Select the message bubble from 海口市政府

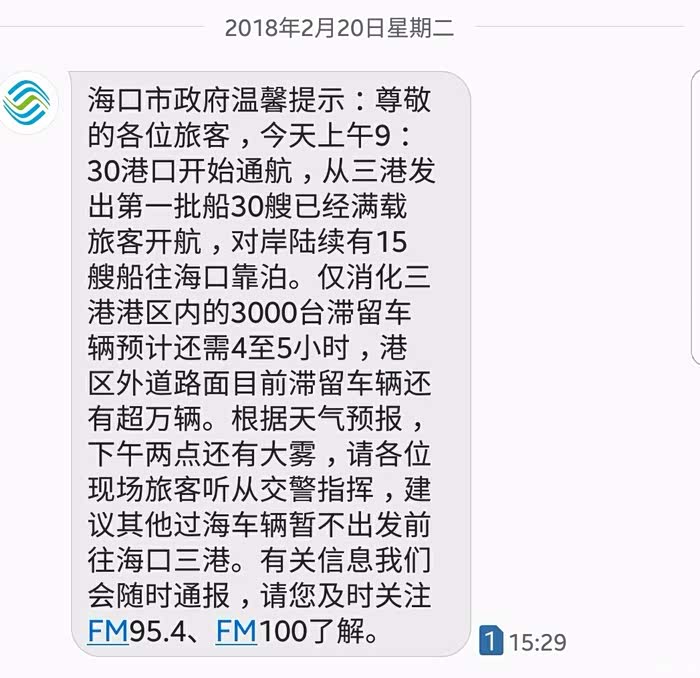pos(271,364)
